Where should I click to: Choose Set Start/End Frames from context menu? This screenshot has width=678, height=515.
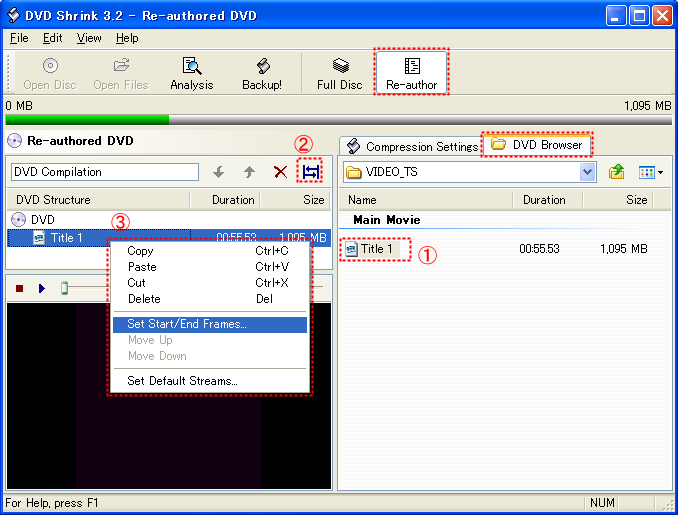pyautogui.click(x=186, y=324)
